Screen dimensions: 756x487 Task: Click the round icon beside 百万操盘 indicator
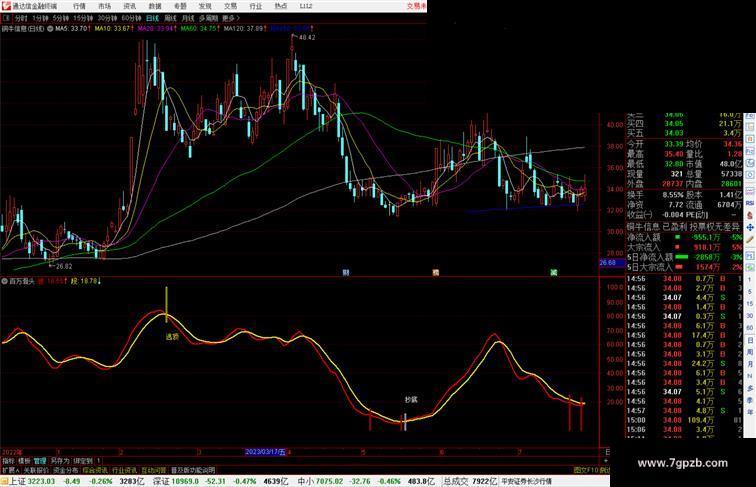click(x=5, y=281)
